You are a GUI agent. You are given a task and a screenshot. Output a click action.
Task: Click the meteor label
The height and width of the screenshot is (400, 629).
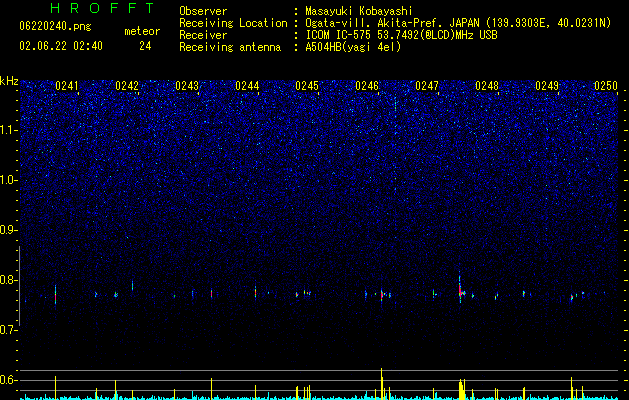click(x=142, y=31)
